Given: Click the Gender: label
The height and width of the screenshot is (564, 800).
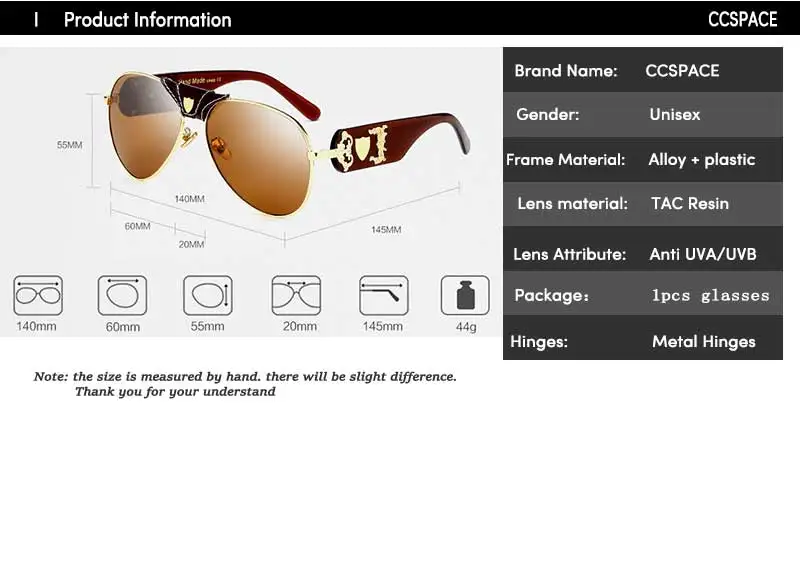Looking at the screenshot, I should coord(548,114).
